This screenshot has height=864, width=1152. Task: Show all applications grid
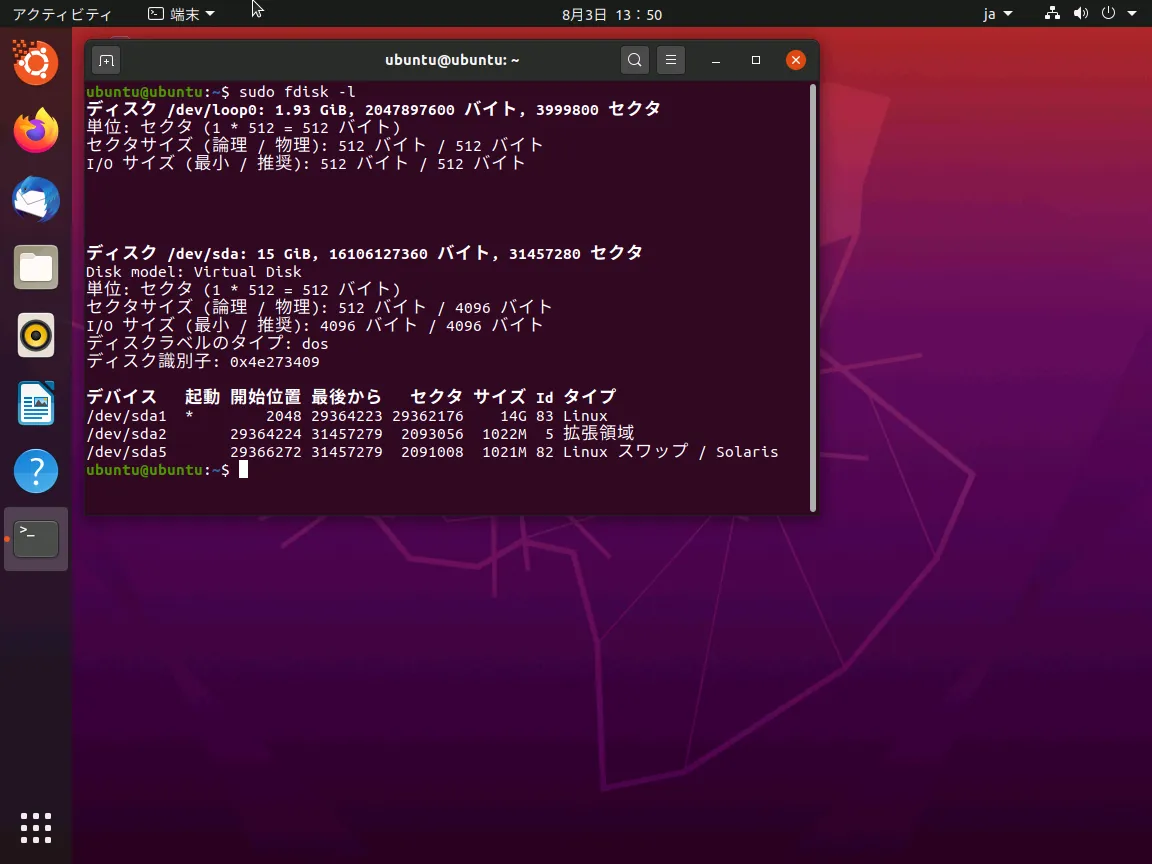pyautogui.click(x=36, y=828)
